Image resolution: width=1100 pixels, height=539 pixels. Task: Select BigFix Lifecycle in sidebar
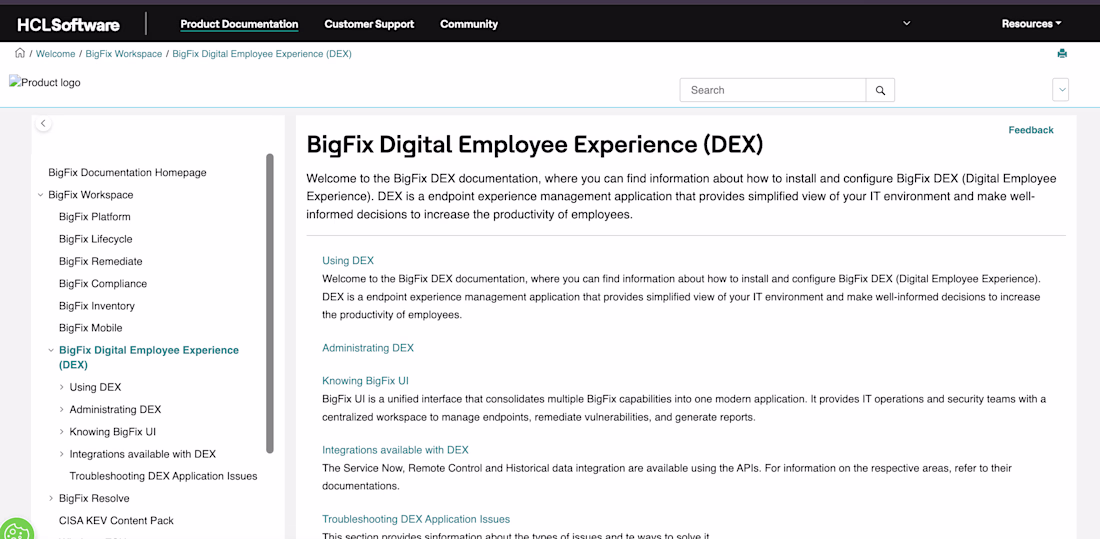95,239
